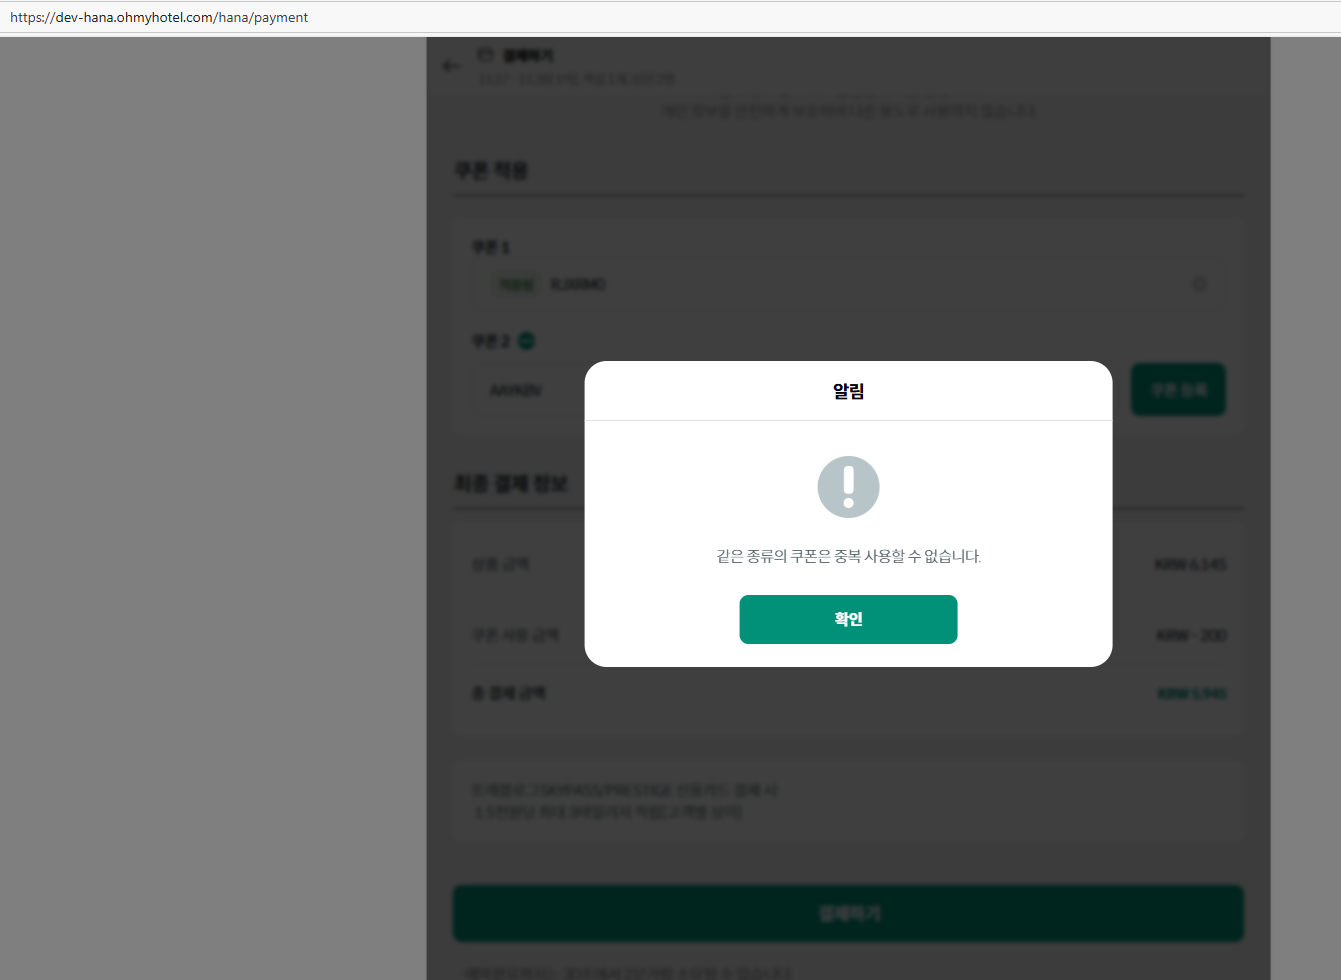The width and height of the screenshot is (1341, 980).
Task: Click the final payment info heading
Action: tap(511, 484)
